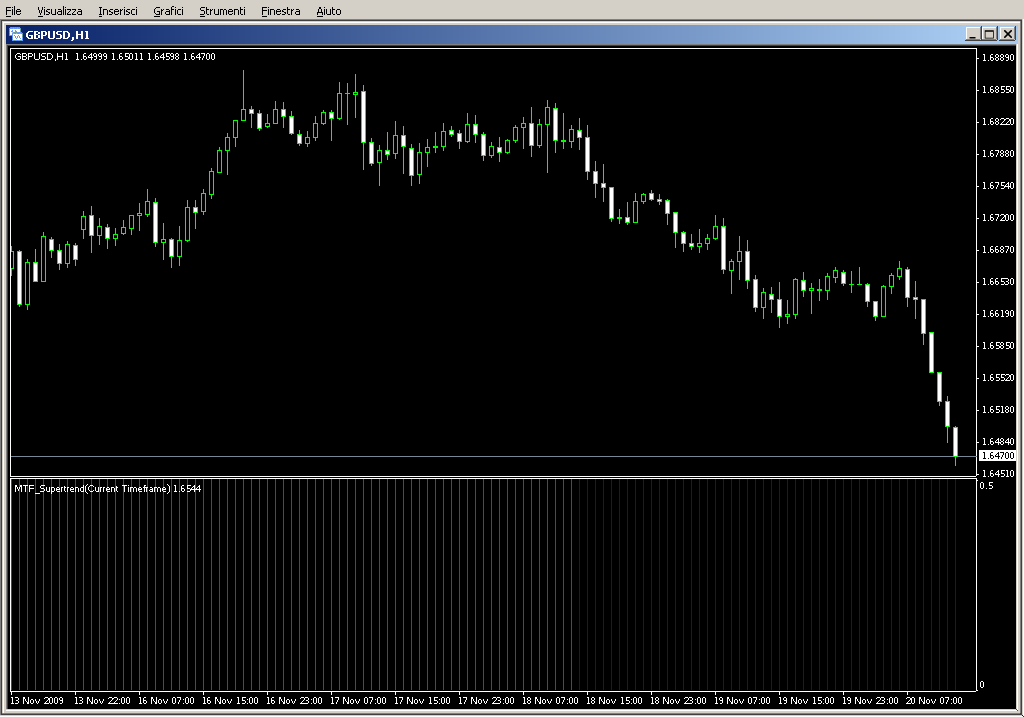
Task: Click price scale value 1.68890
Action: [998, 57]
